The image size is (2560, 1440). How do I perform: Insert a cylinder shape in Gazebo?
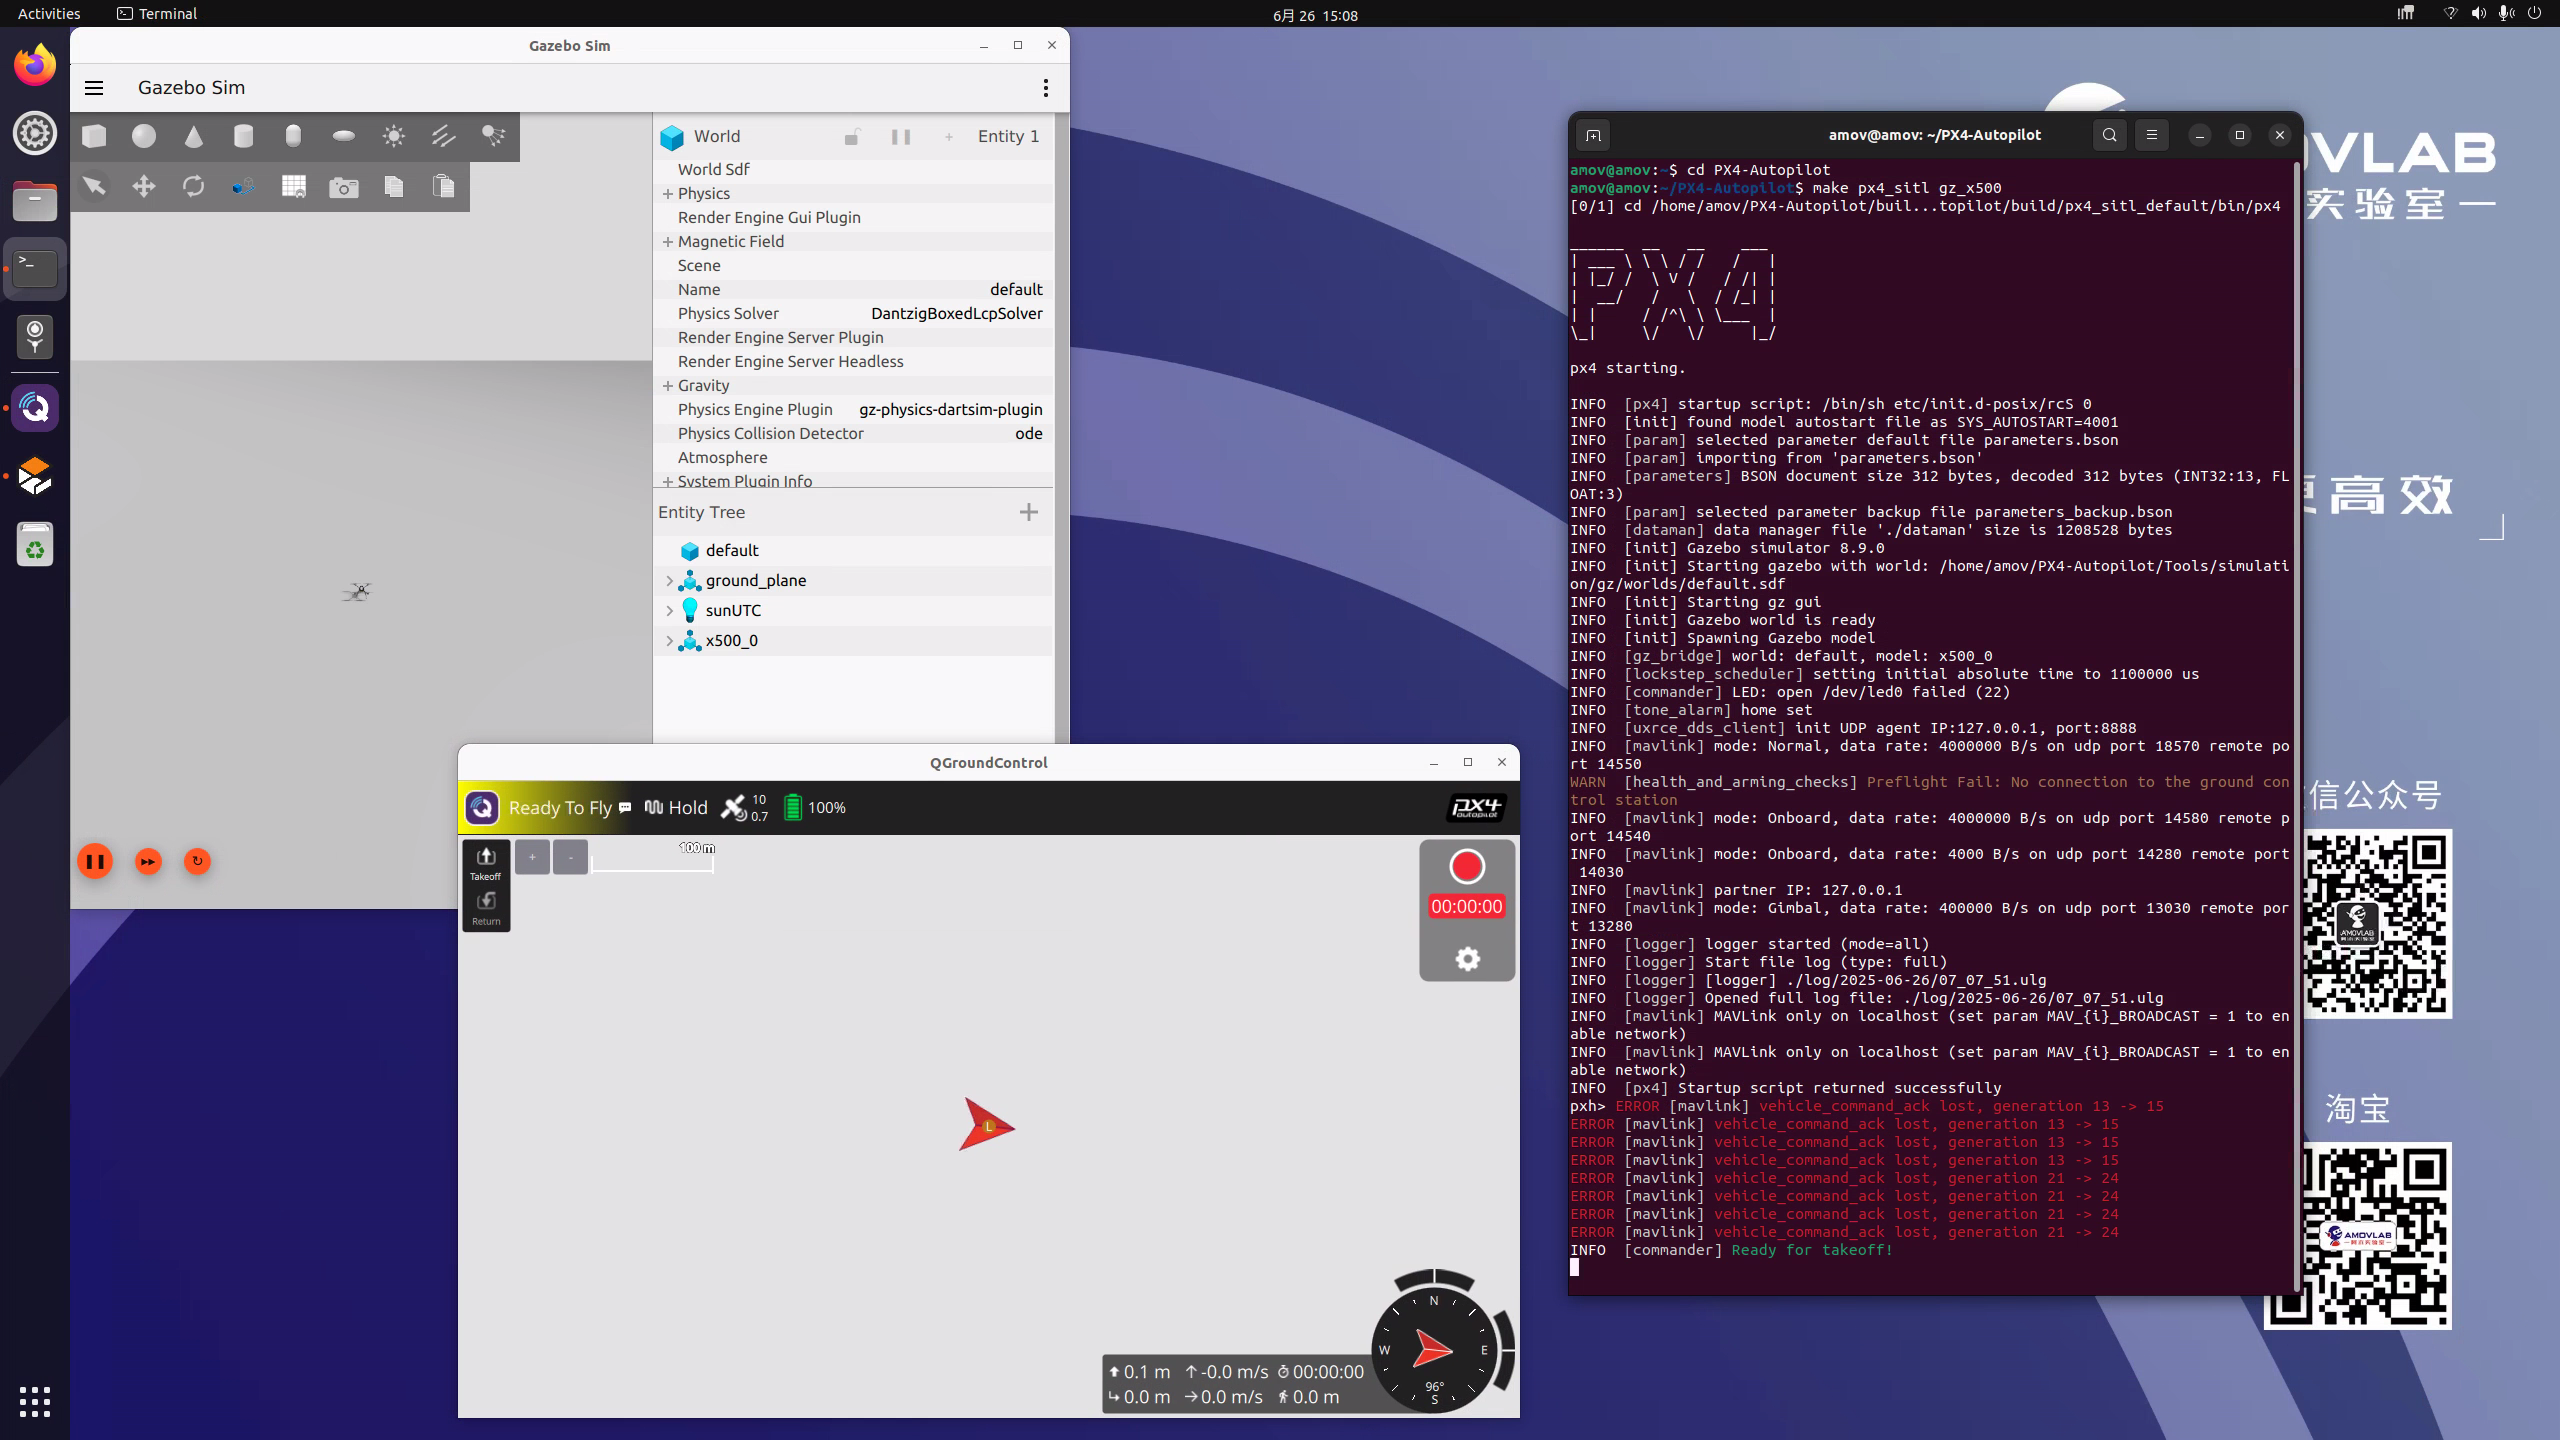click(244, 136)
